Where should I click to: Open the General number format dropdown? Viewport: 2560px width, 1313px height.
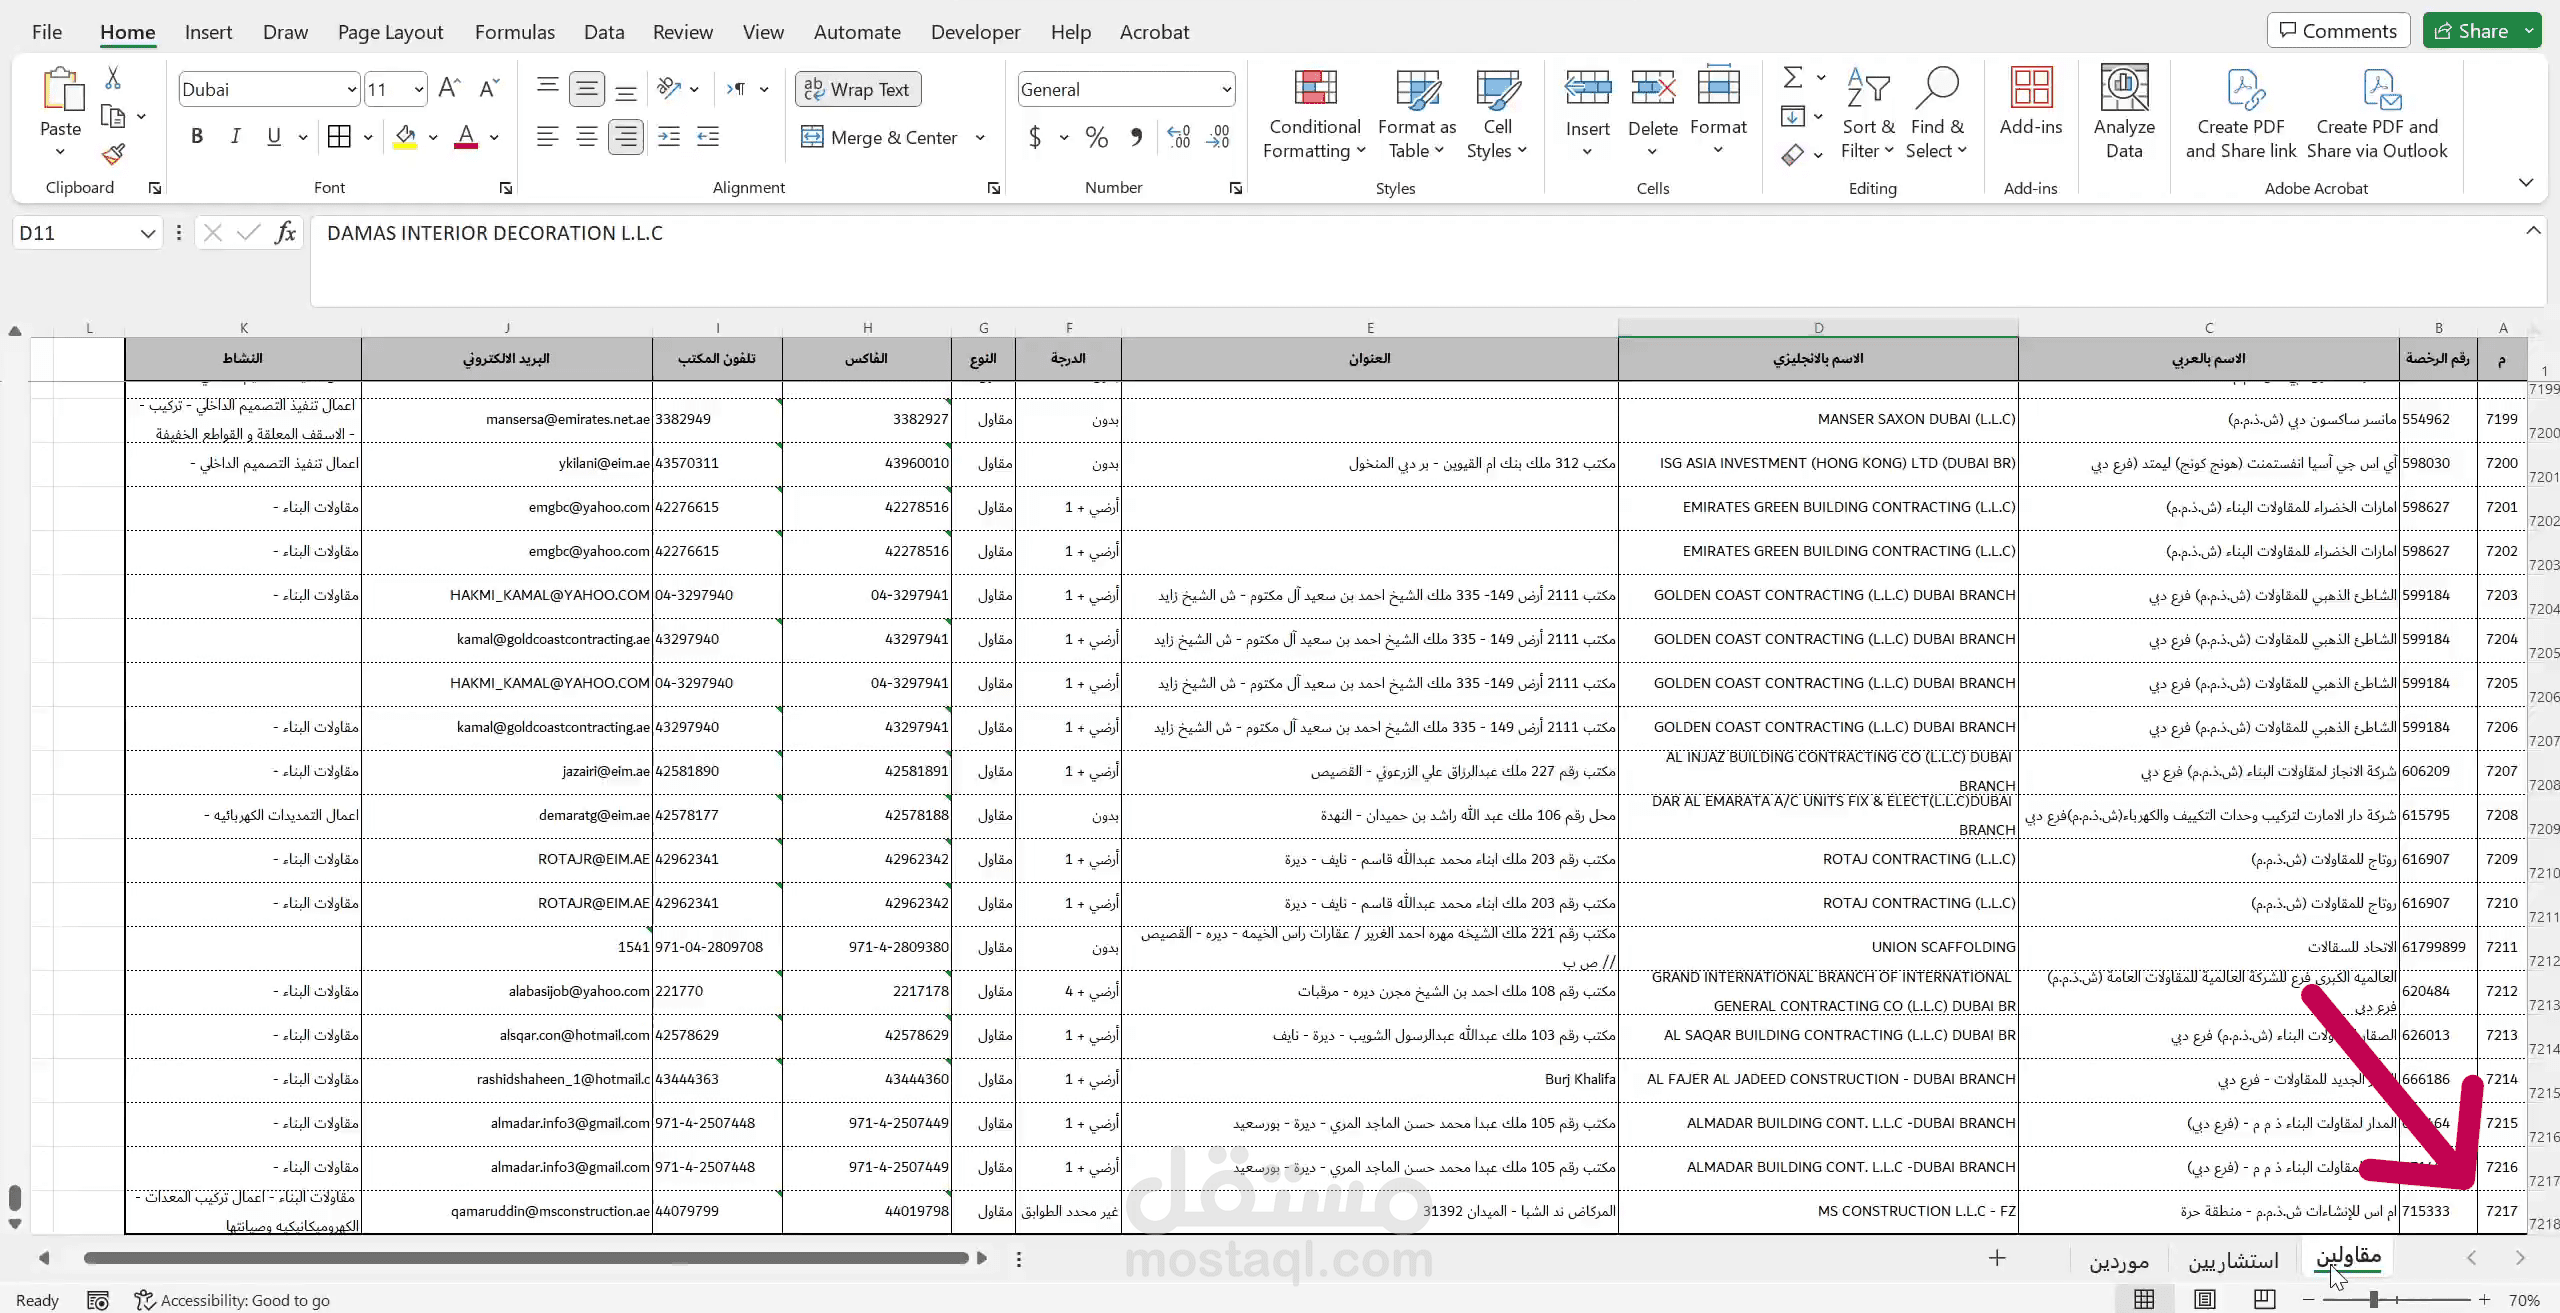pos(1224,89)
